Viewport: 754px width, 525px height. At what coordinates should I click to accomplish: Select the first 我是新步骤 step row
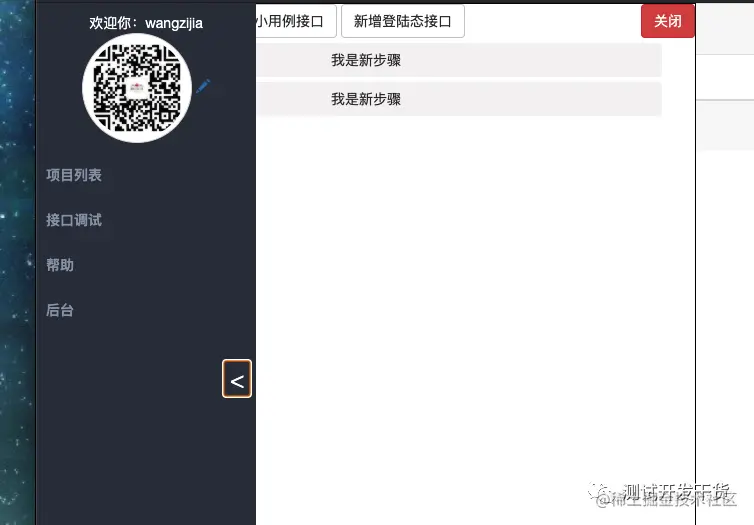click(459, 60)
